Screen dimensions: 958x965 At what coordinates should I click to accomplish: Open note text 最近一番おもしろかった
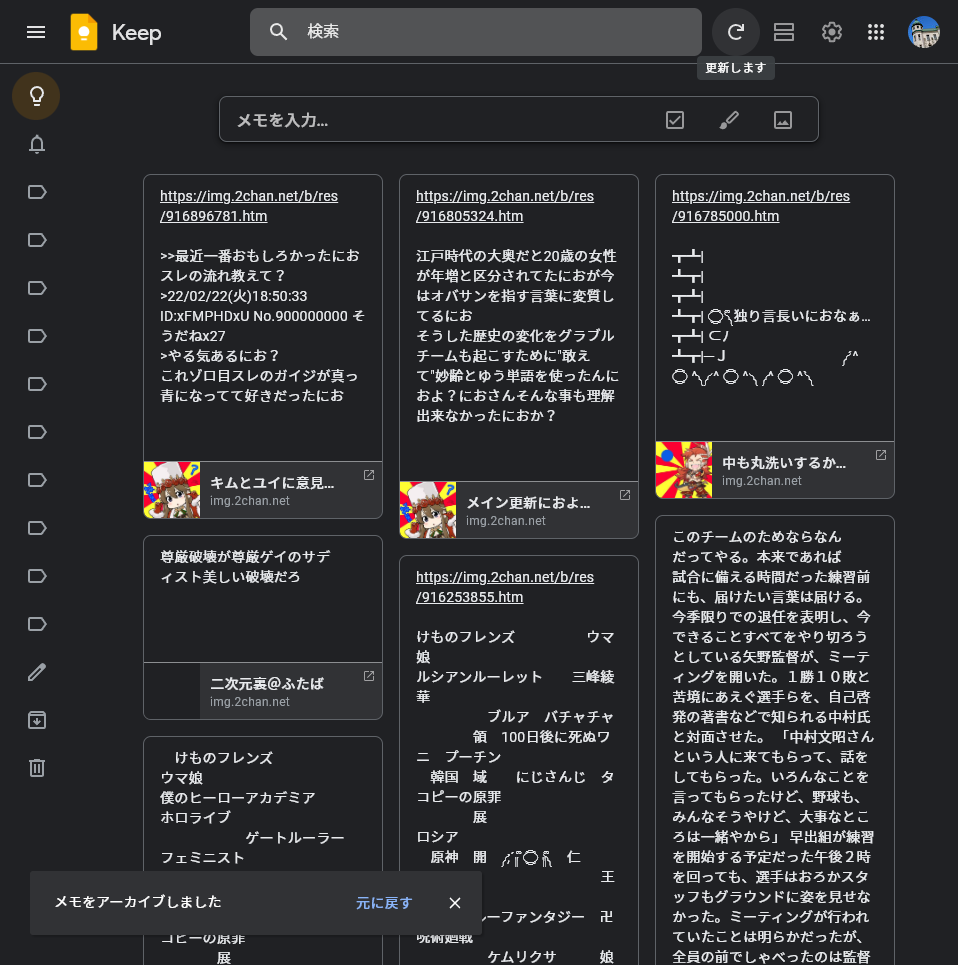click(x=262, y=326)
